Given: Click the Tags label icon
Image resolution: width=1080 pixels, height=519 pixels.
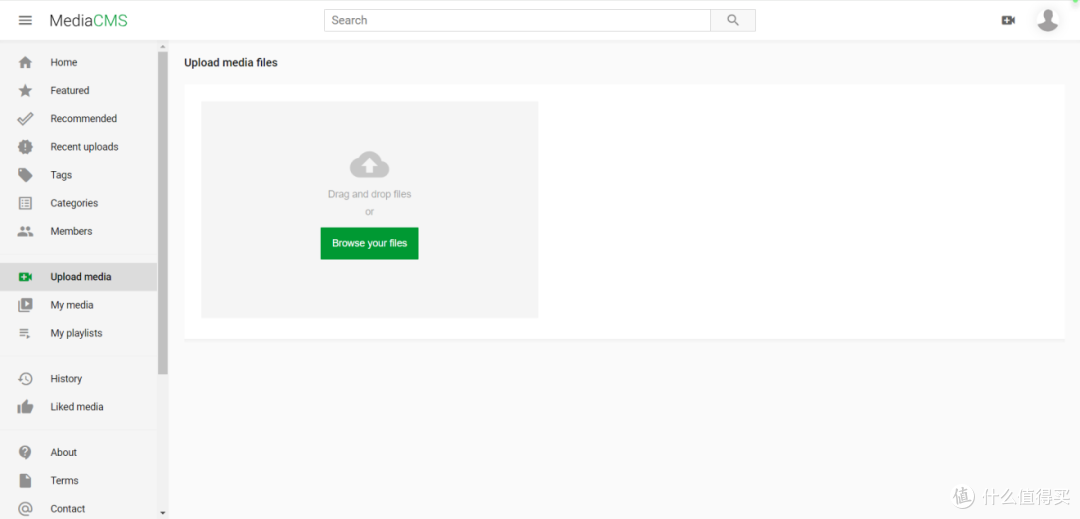Looking at the screenshot, I should tap(25, 175).
